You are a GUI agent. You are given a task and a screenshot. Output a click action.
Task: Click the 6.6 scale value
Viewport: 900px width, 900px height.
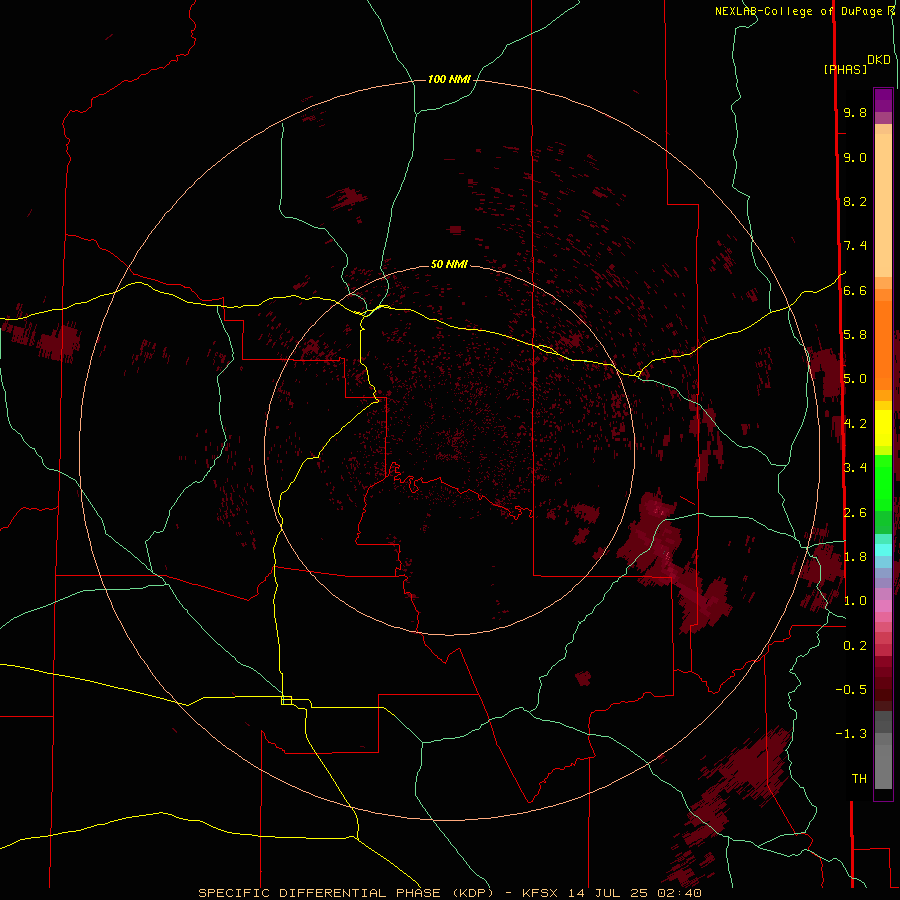(855, 290)
